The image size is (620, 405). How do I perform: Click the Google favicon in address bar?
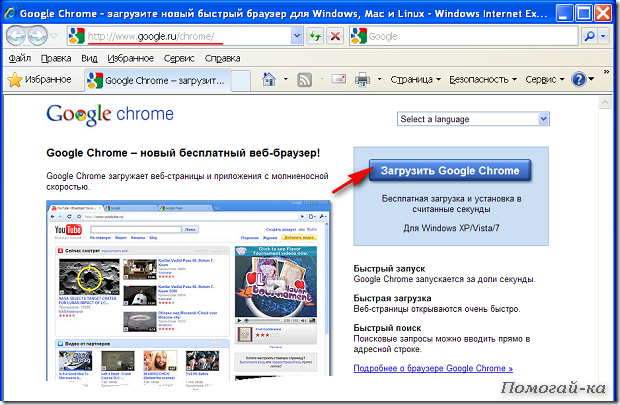(x=77, y=36)
